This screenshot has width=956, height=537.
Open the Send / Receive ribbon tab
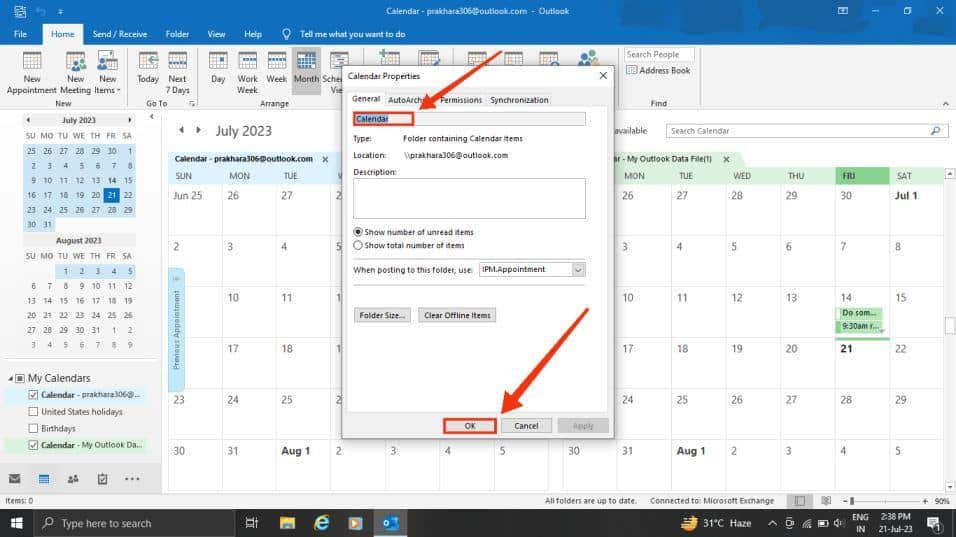120,34
